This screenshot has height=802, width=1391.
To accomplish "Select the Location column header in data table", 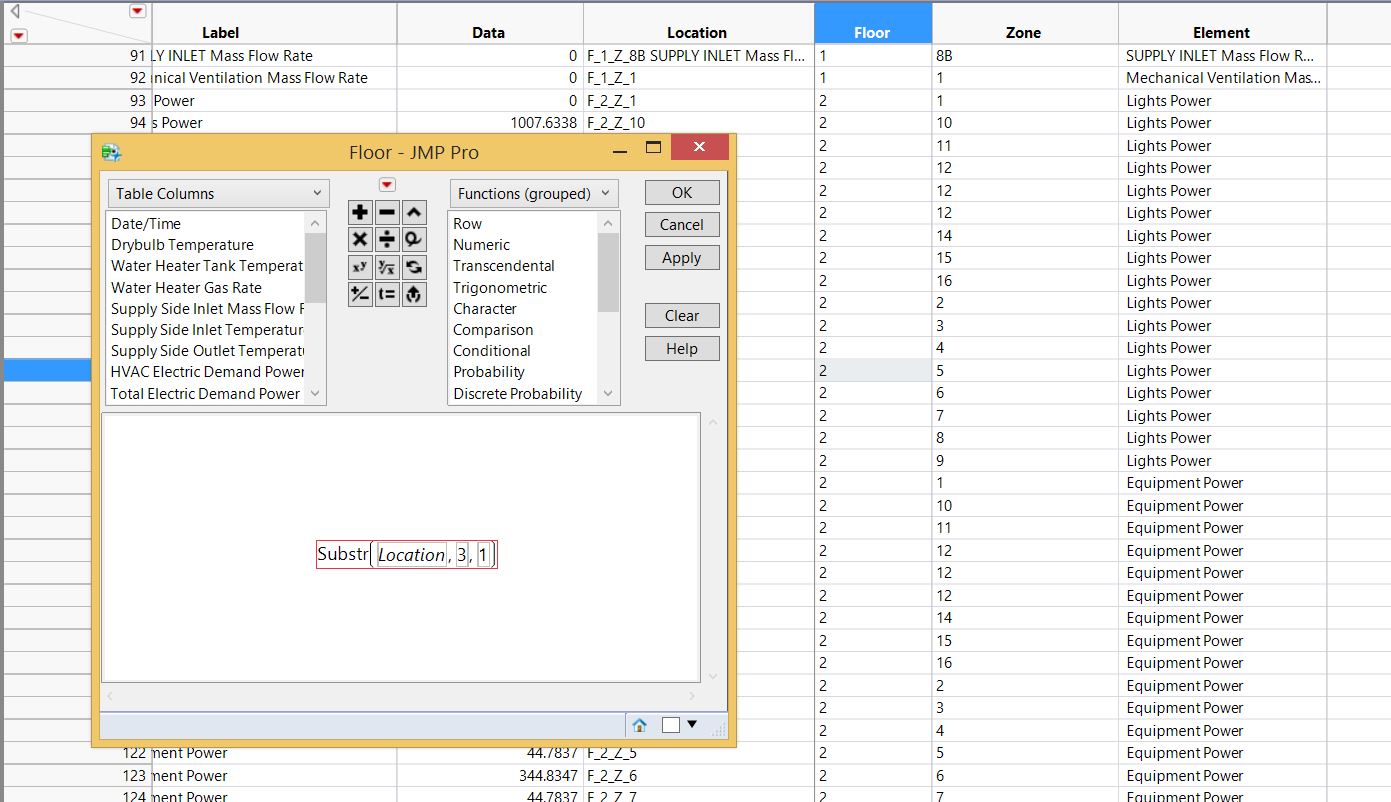I will click(x=697, y=23).
